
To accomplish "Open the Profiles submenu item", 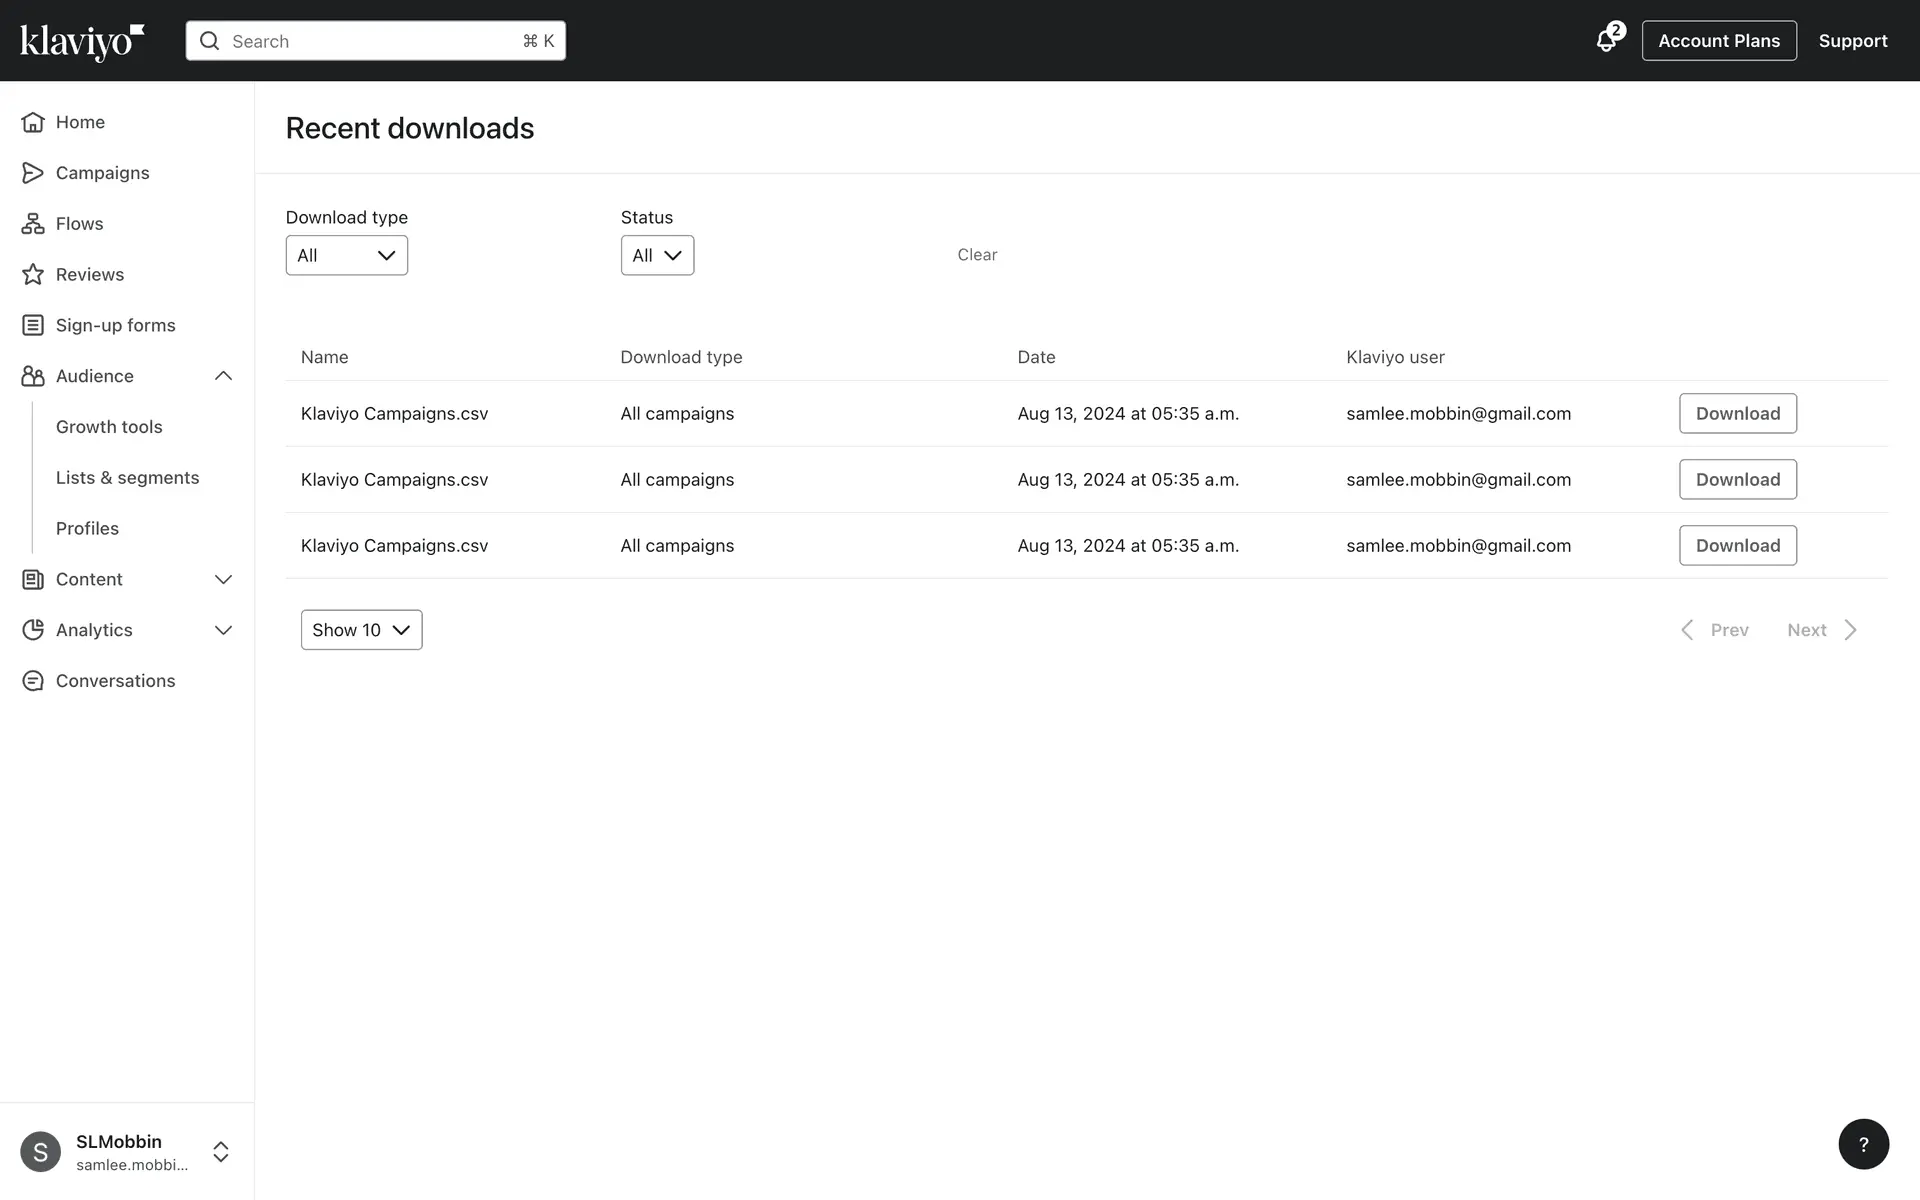I will pyautogui.click(x=88, y=529).
